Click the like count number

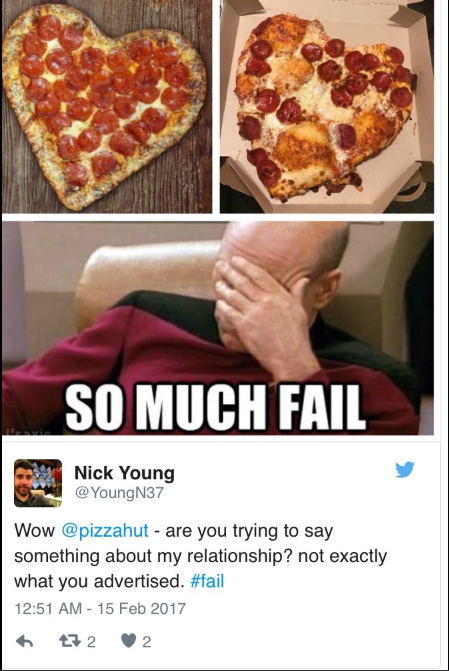click(x=146, y=641)
